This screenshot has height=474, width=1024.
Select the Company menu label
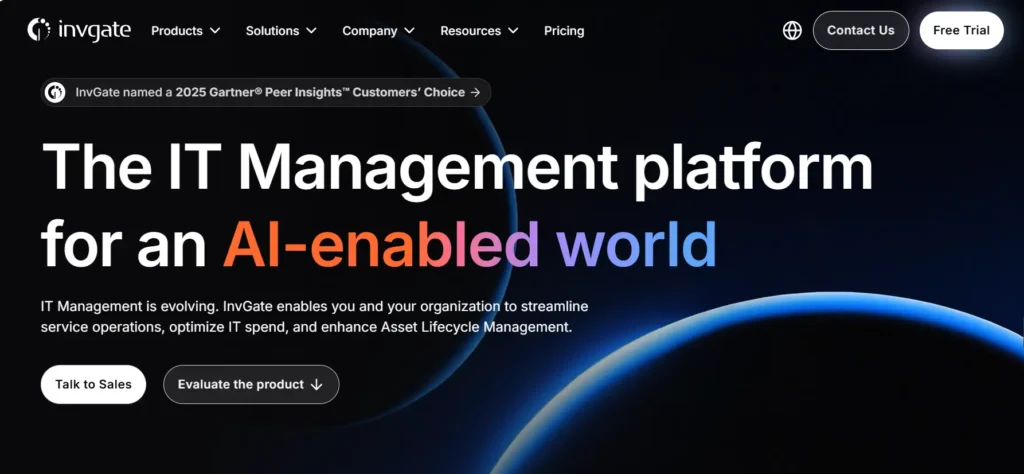tap(370, 31)
